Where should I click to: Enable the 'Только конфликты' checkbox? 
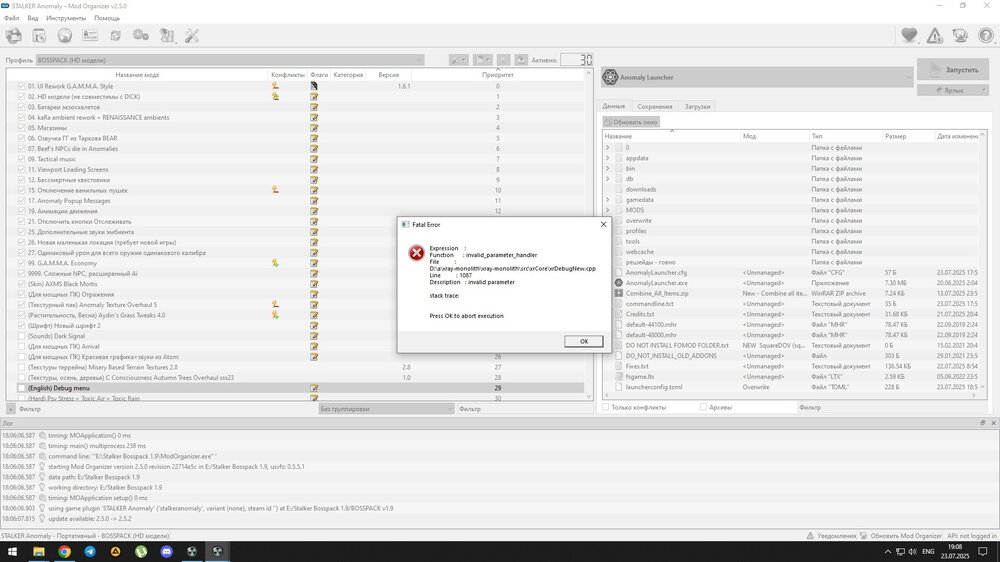[607, 407]
